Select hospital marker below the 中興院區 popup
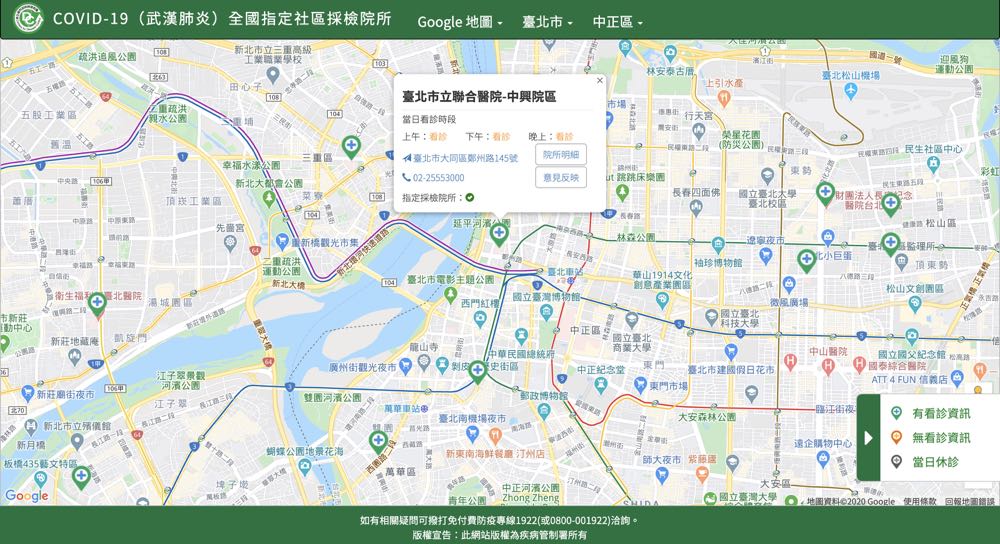 point(499,235)
